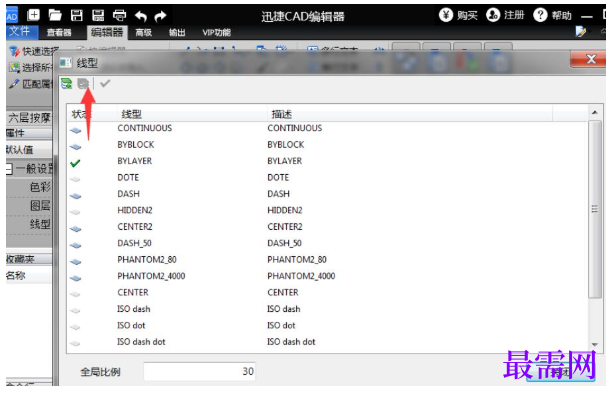Select PHANTOM2_80 in linetype column
The height and width of the screenshot is (396, 615).
pyautogui.click(x=147, y=260)
